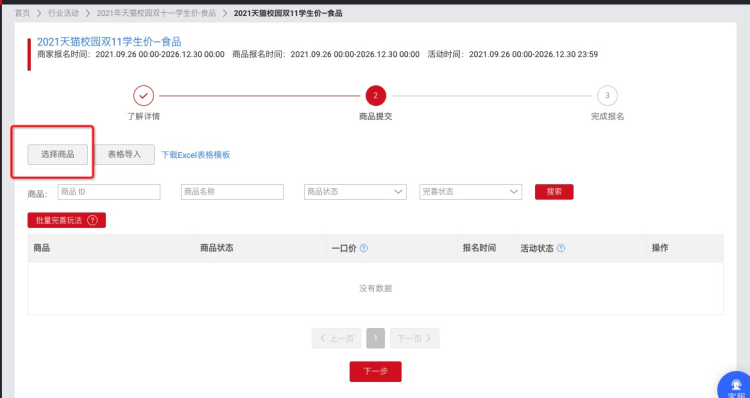Viewport: 750px width, 398px height.
Task: Open 行业活动 breadcrumb link
Action: (x=64, y=13)
